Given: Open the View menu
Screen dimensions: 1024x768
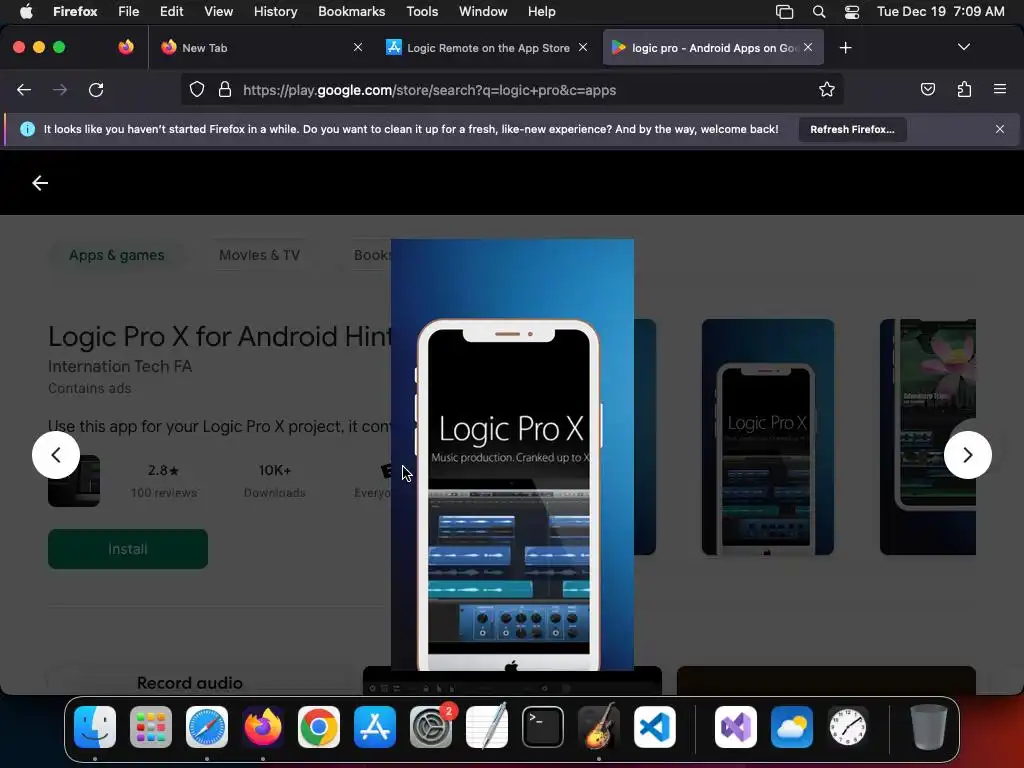Looking at the screenshot, I should click(218, 12).
